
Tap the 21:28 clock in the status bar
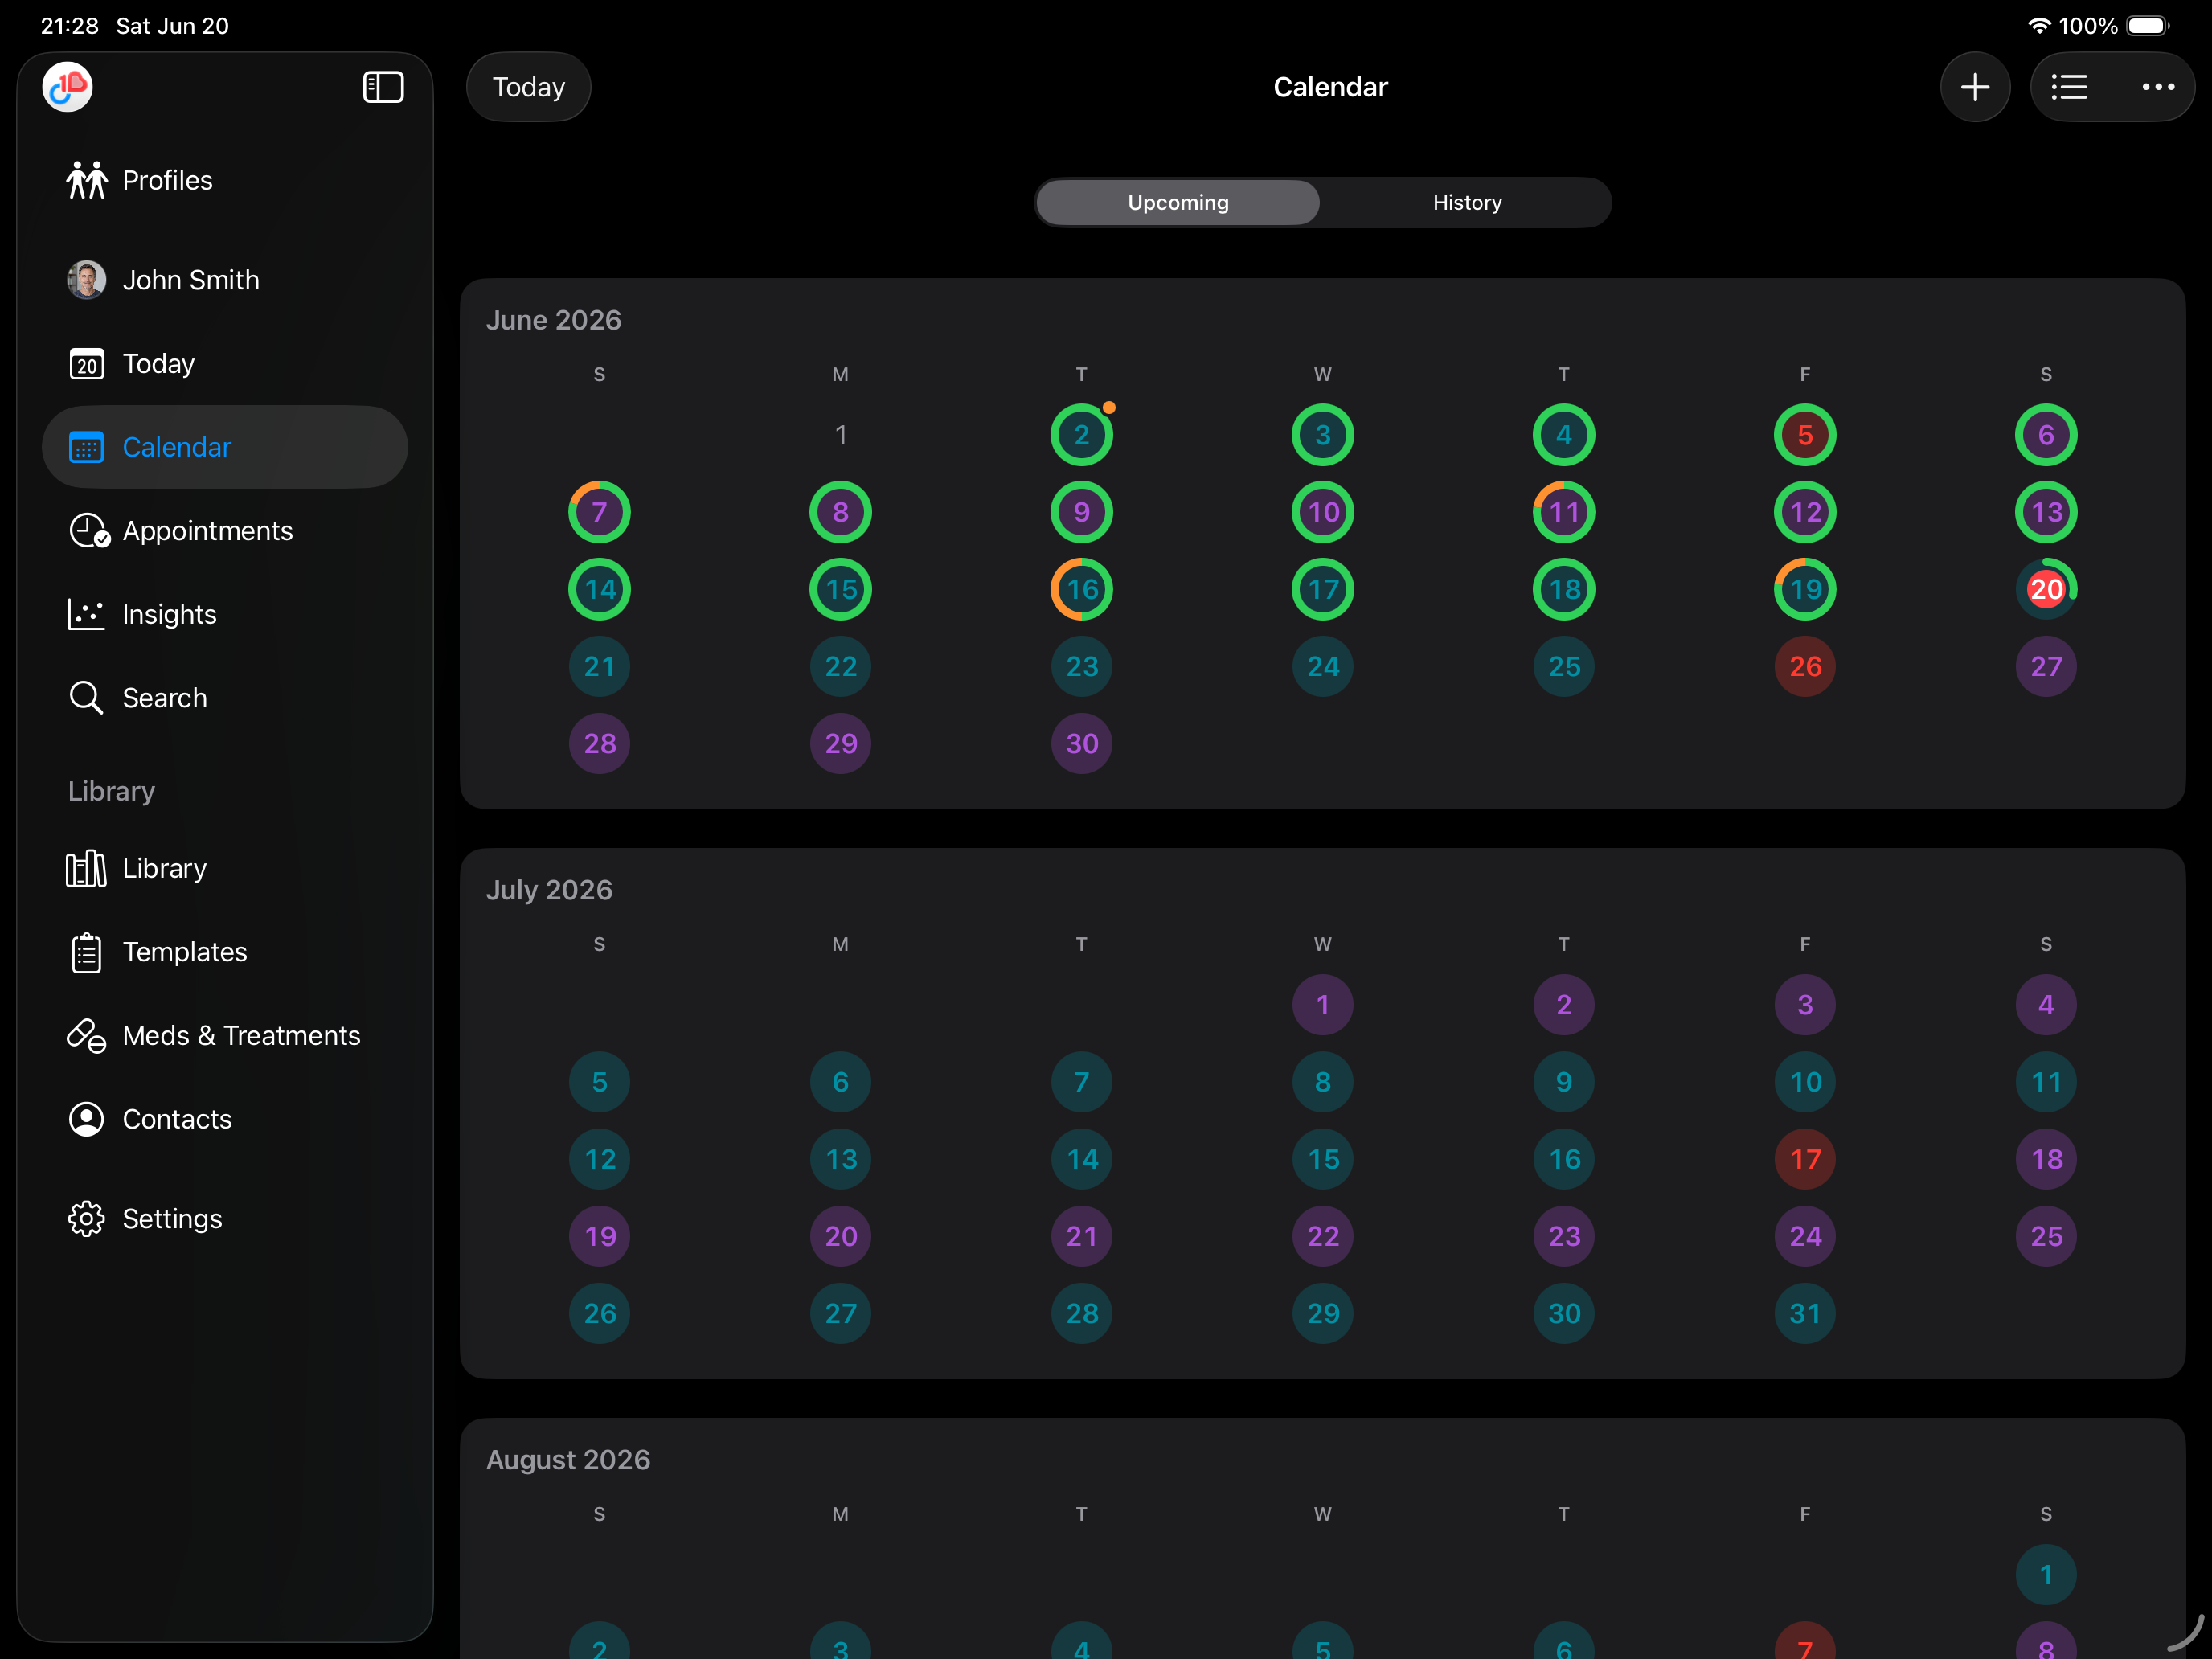click(x=69, y=26)
